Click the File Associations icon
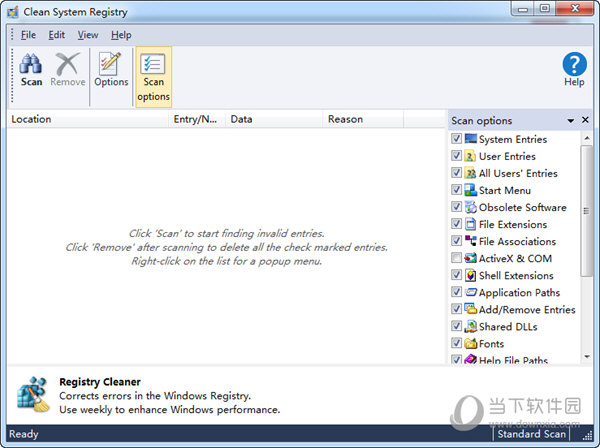This screenshot has width=600, height=448. click(x=470, y=241)
